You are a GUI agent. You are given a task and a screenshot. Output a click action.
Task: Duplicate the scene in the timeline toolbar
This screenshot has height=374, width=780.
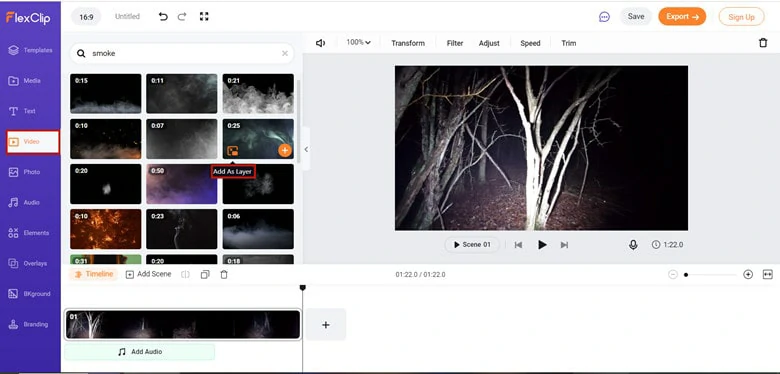(x=205, y=275)
